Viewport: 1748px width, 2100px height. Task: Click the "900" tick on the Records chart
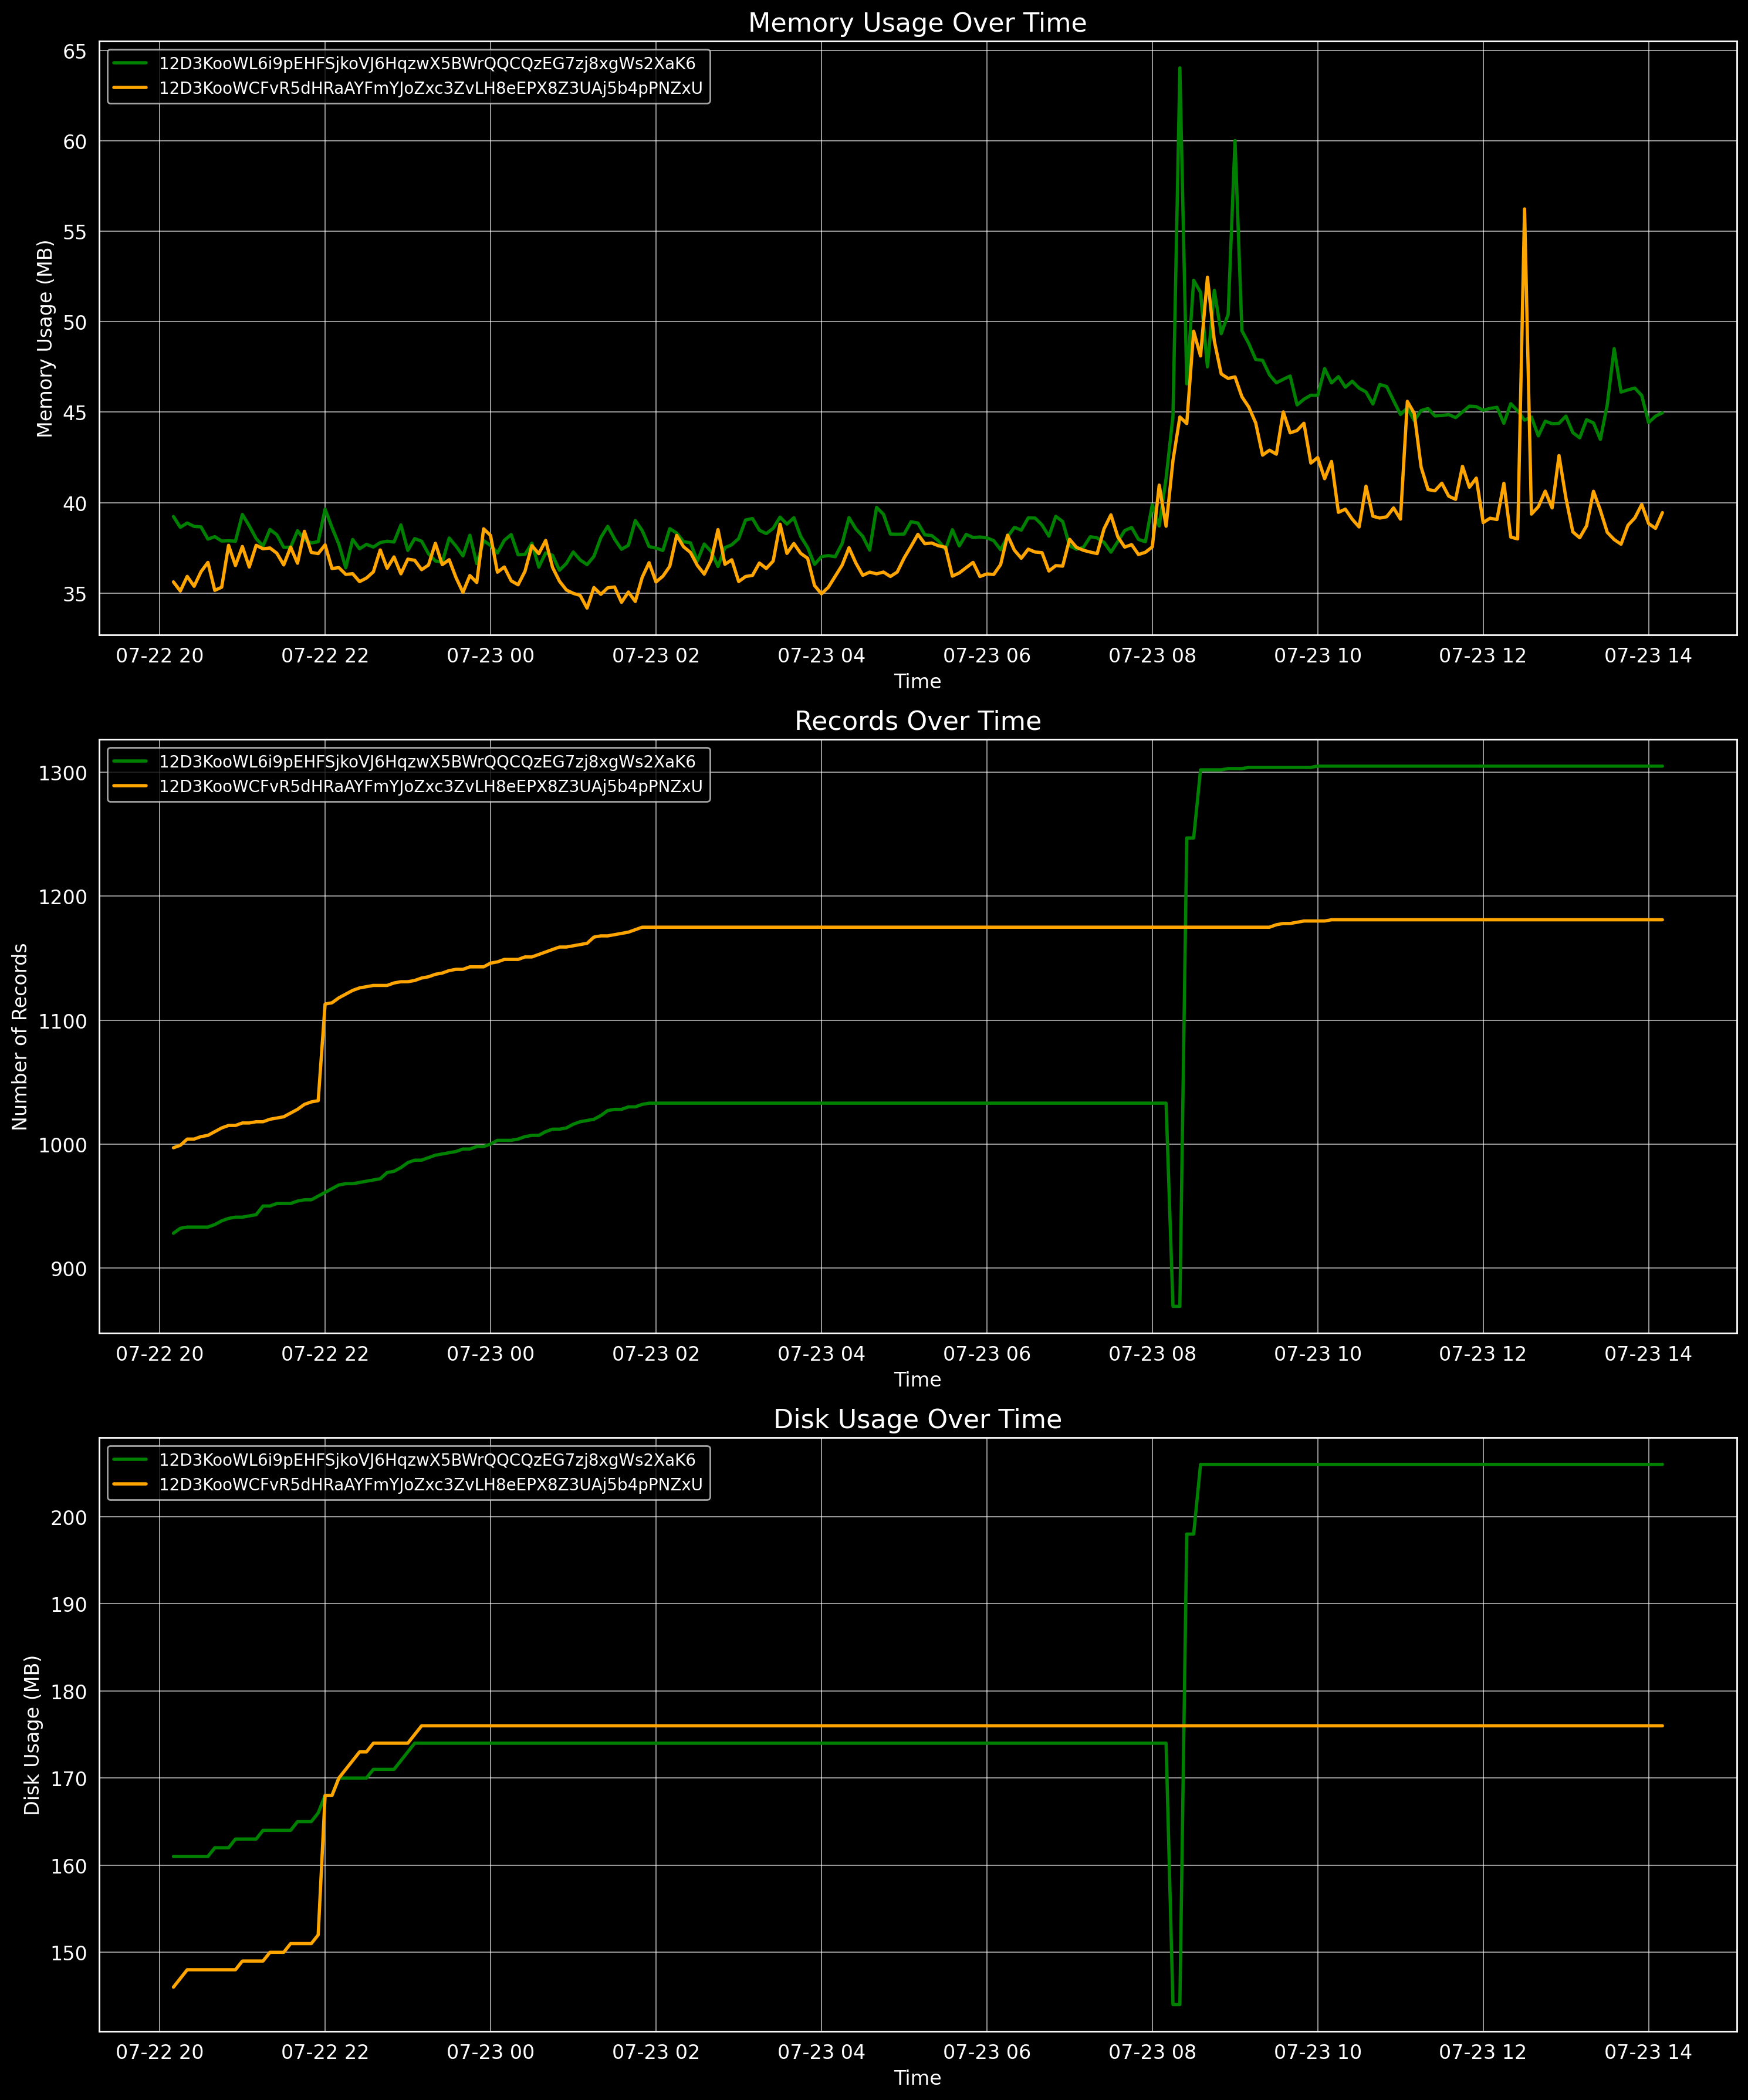pyautogui.click(x=69, y=1269)
